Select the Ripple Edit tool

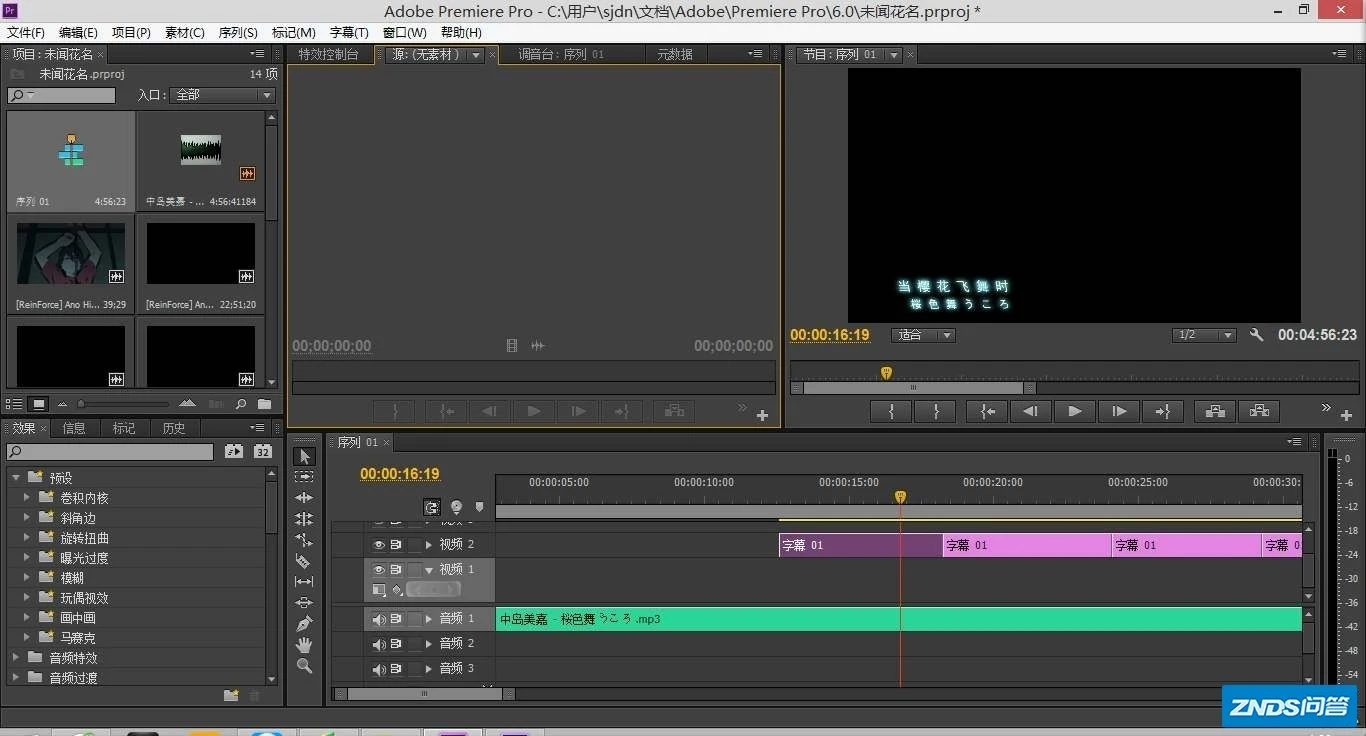coord(305,498)
